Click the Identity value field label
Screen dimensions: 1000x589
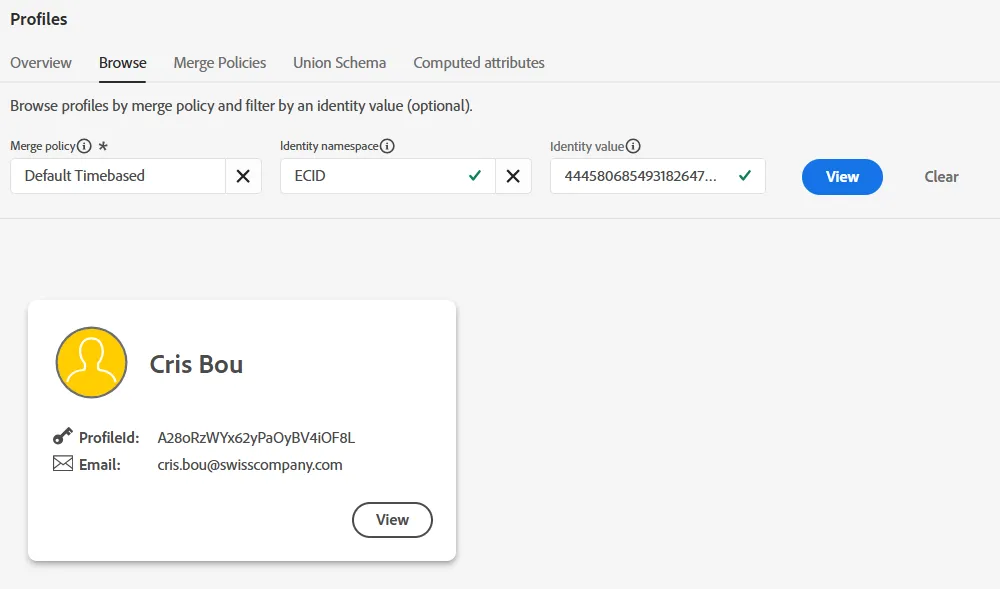[x=587, y=146]
